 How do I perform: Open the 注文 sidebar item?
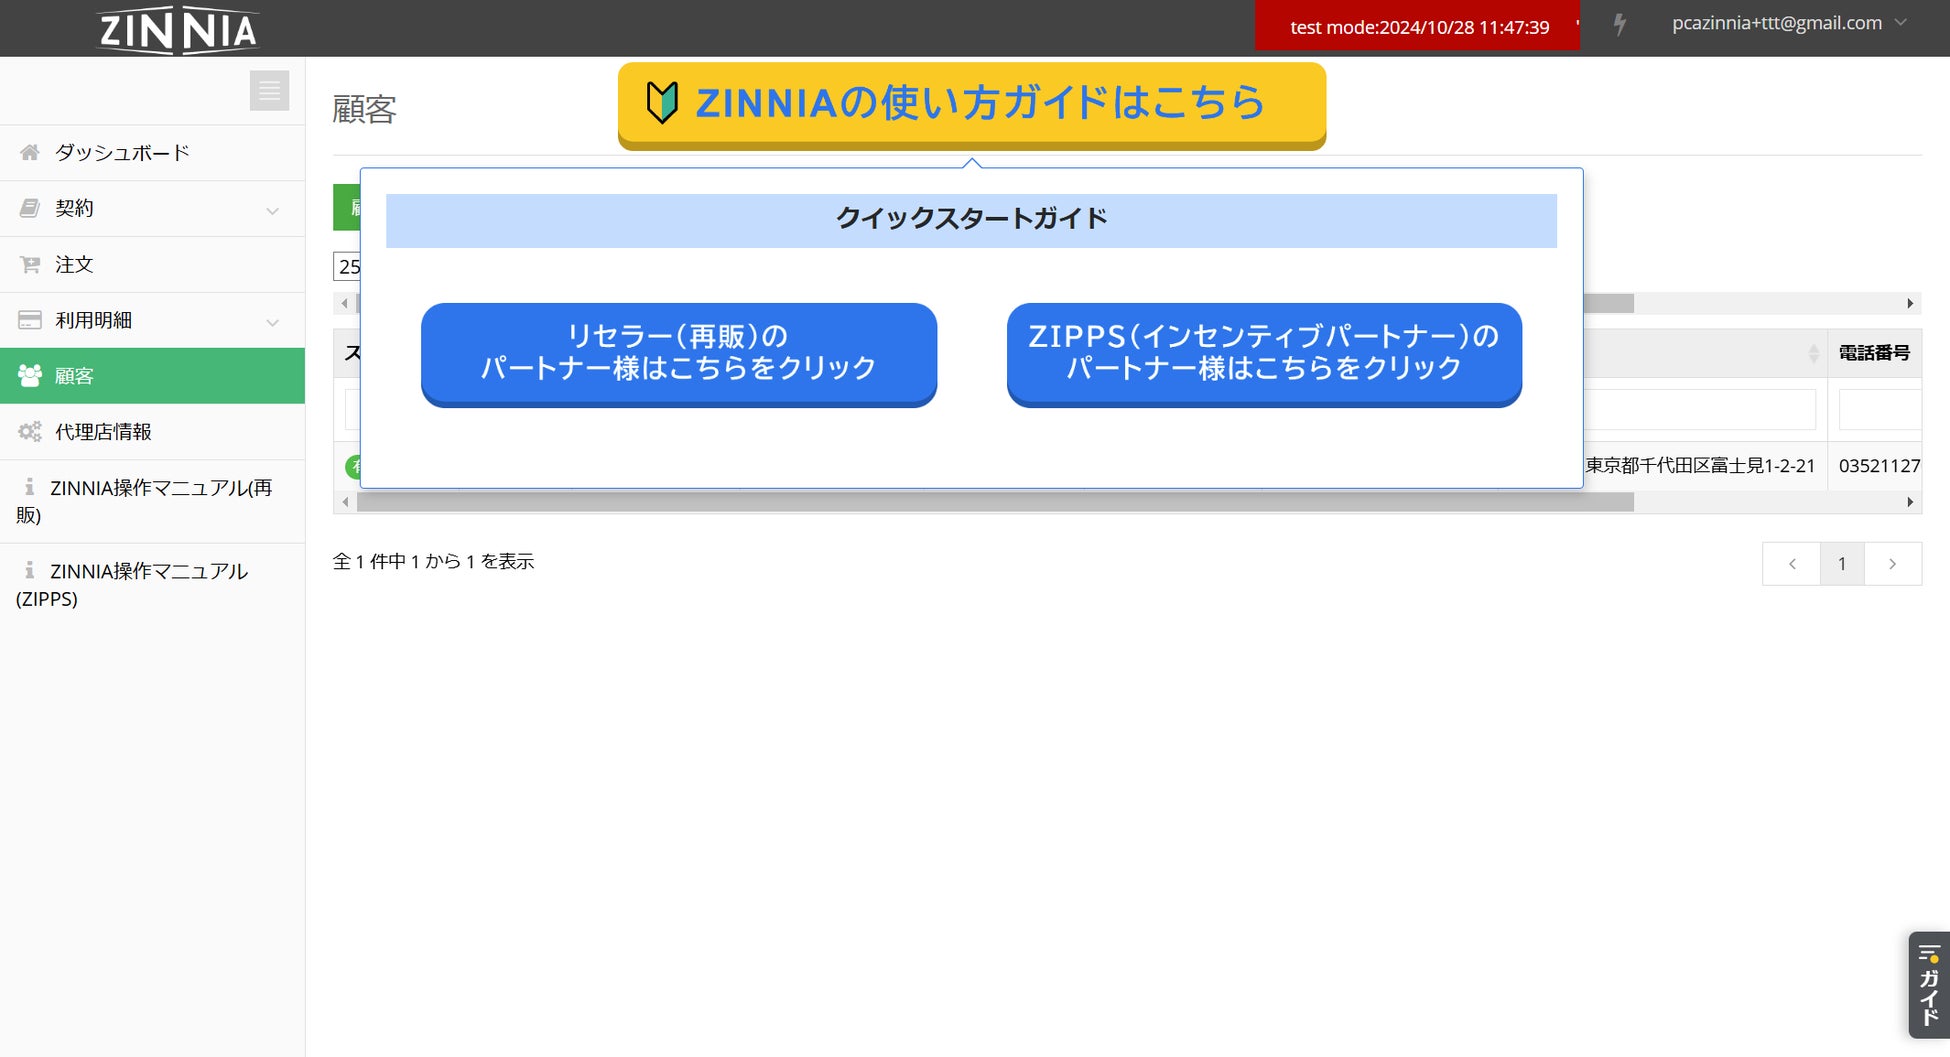point(152,265)
